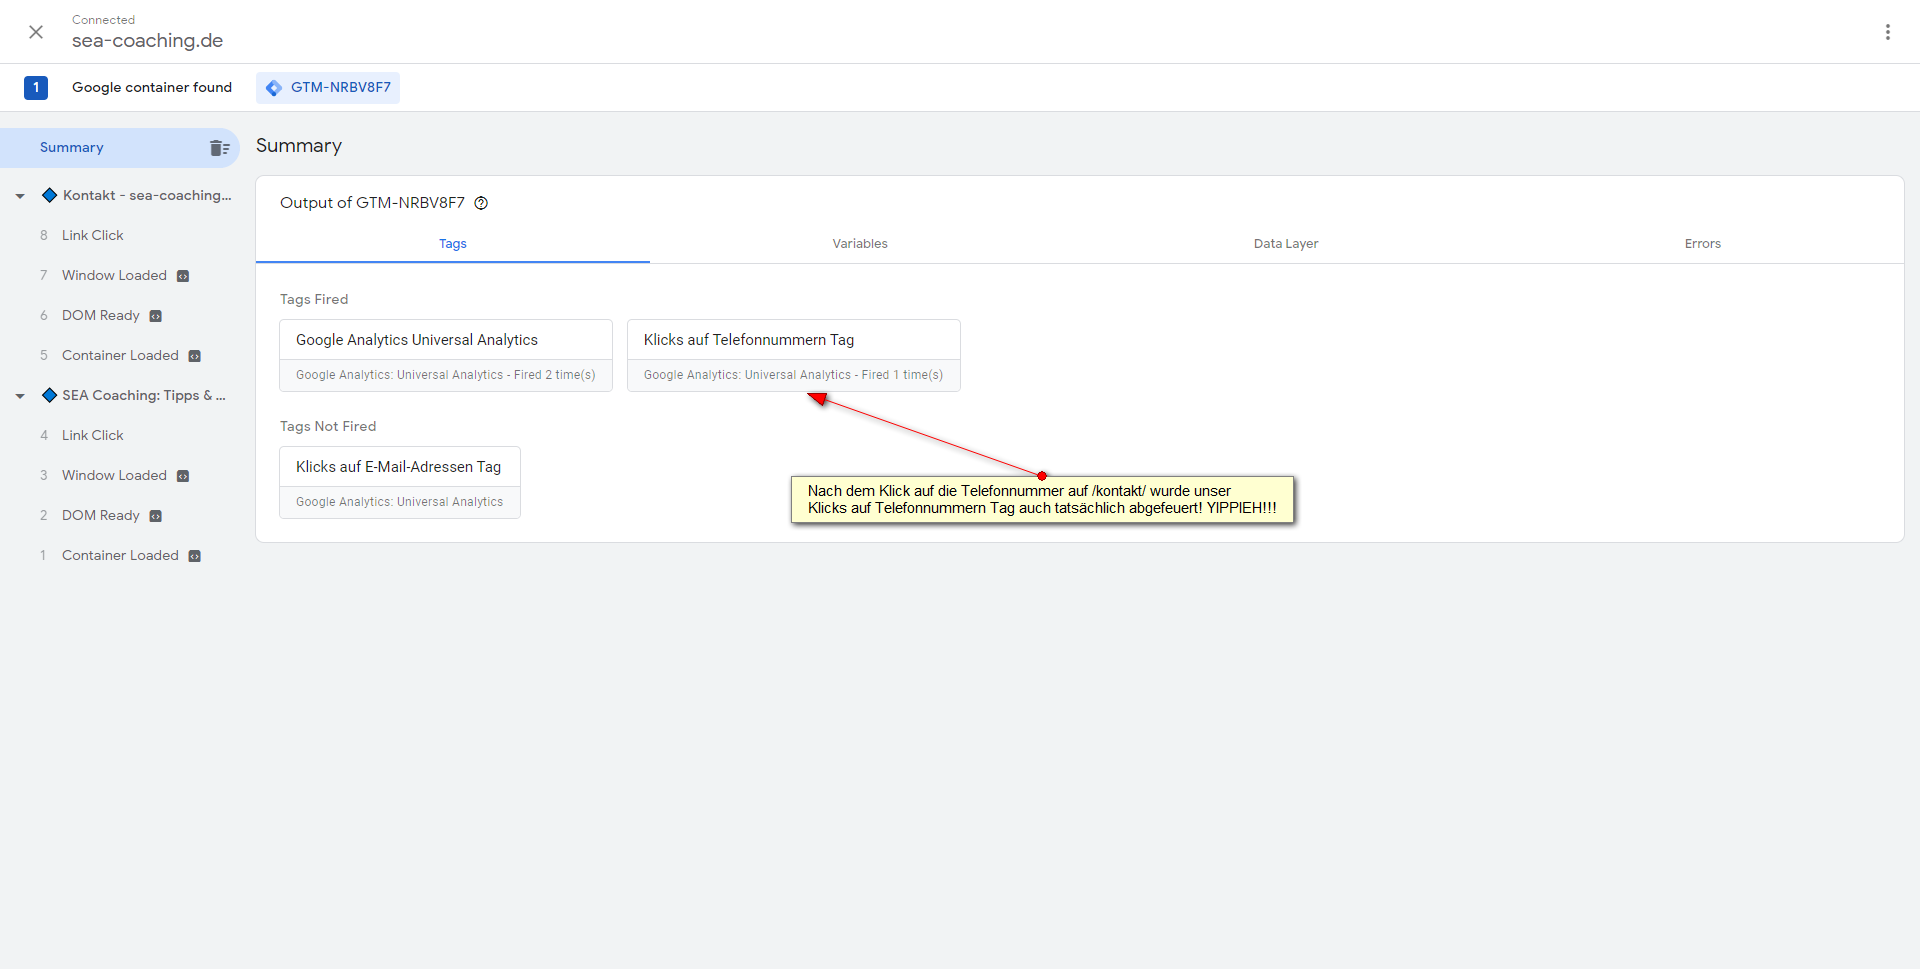1920x969 pixels.
Task: Click the 'Tags Not Fired' section heading
Action: [328, 426]
